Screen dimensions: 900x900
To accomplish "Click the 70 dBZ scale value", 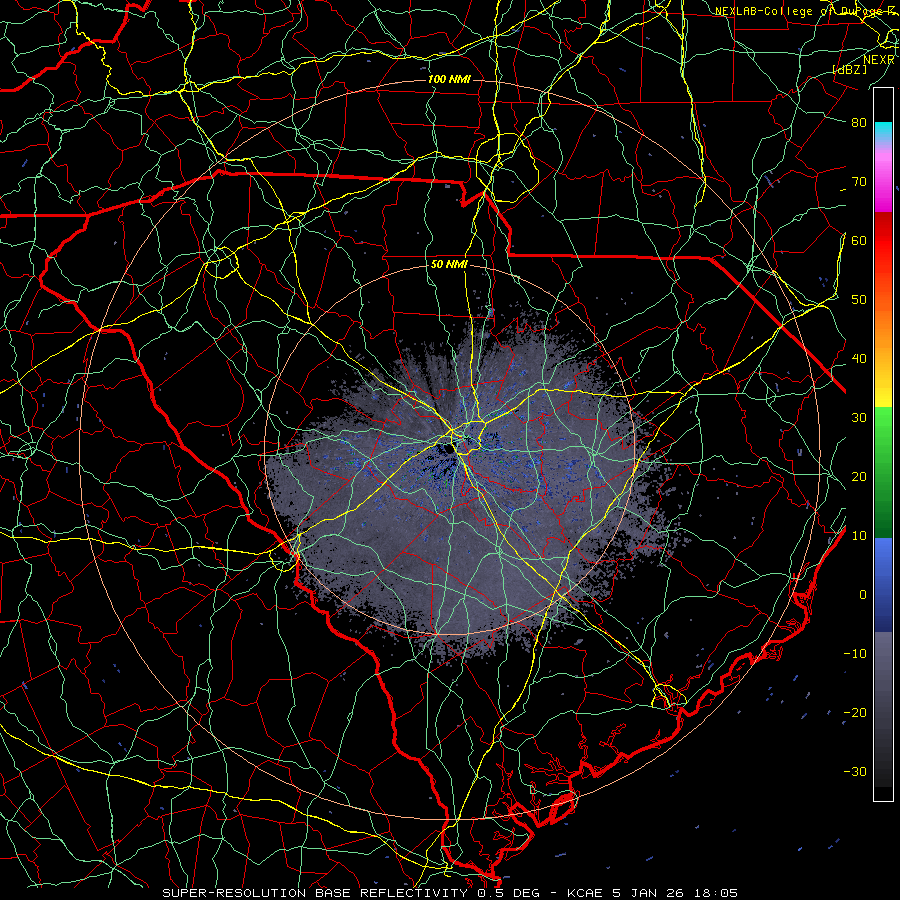I will coord(859,181).
